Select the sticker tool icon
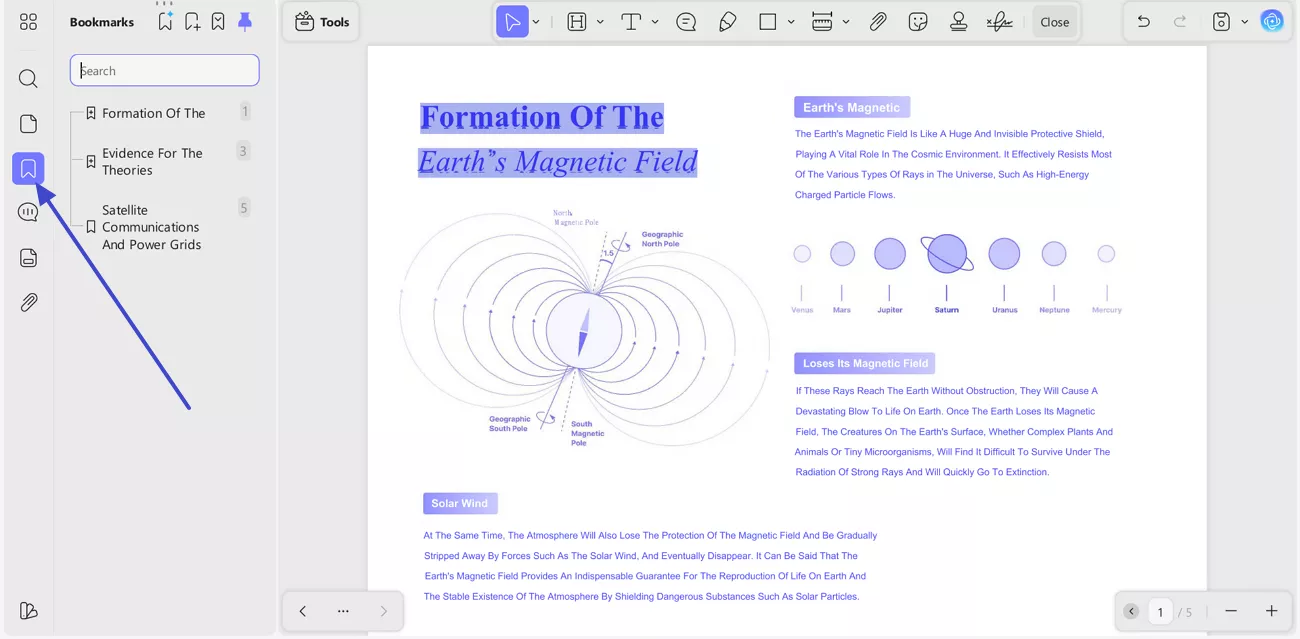The width and height of the screenshot is (1300, 639). pos(918,22)
